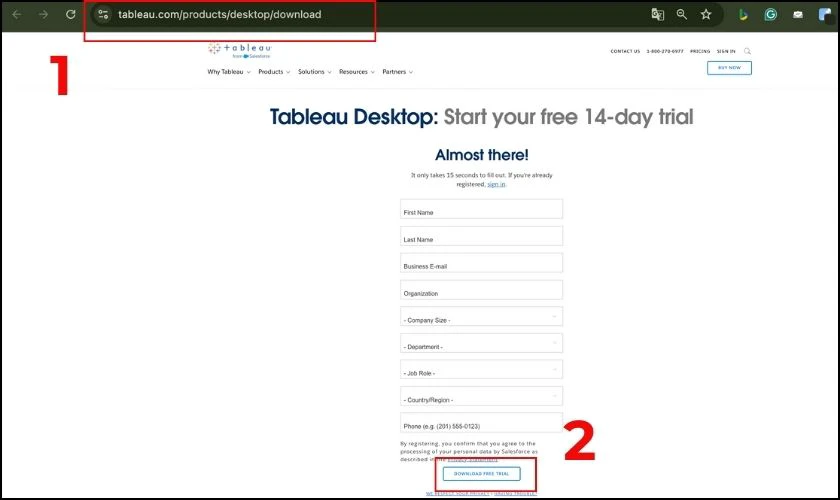Open the Company Size dropdown
The width and height of the screenshot is (840, 500).
[481, 316]
